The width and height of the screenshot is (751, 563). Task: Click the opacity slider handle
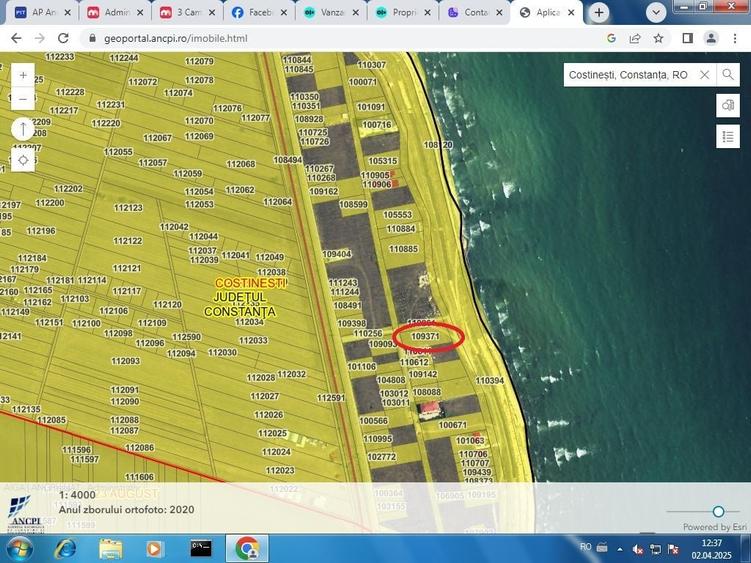[718, 511]
